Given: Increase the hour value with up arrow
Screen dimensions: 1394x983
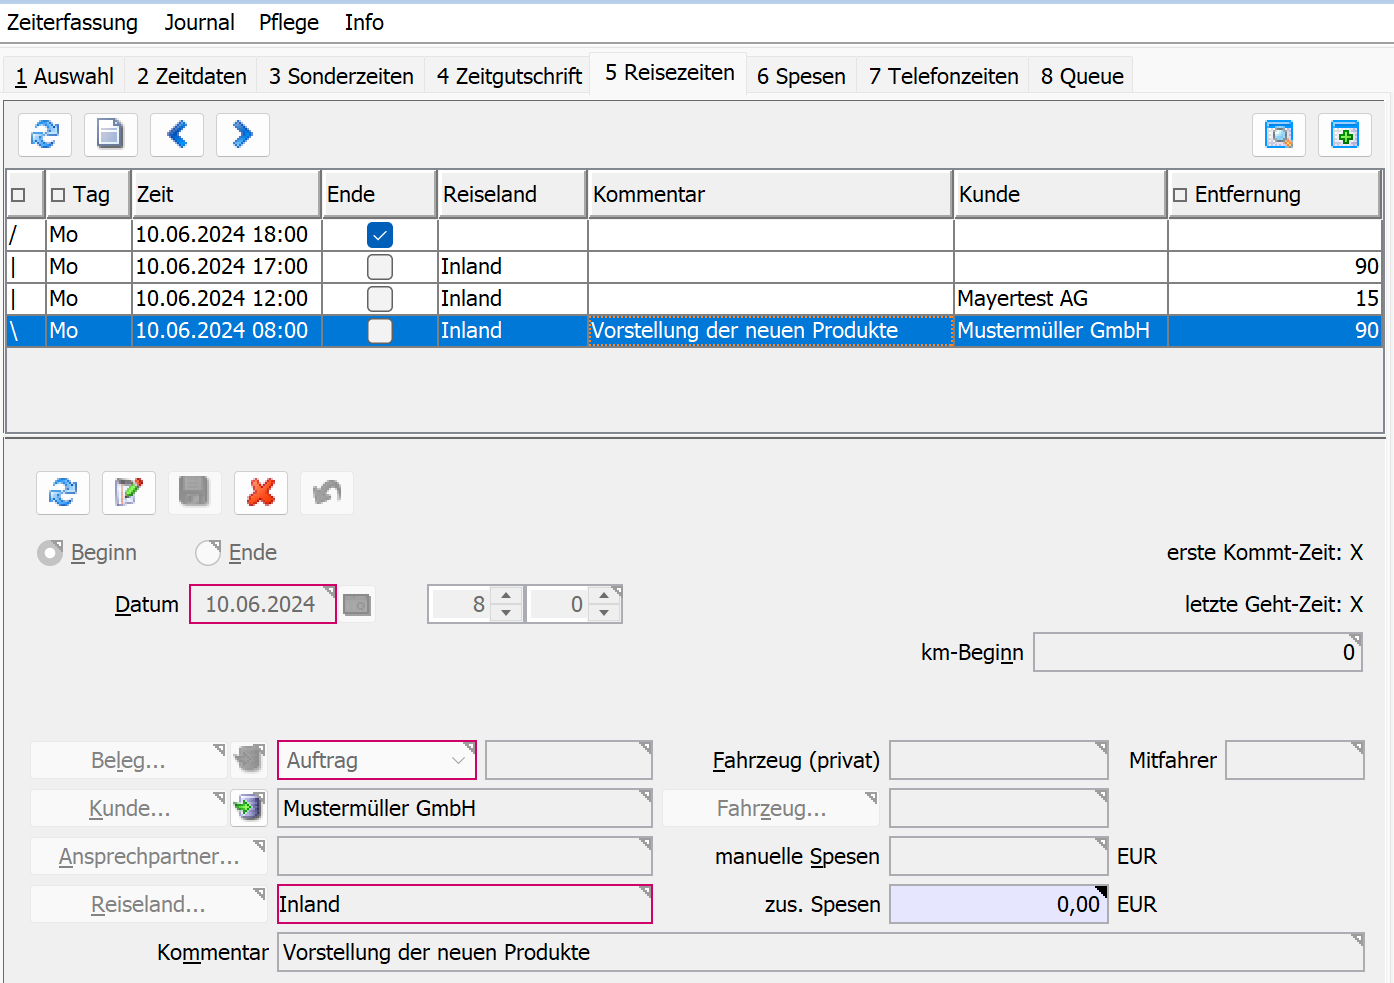Looking at the screenshot, I should pos(506,596).
